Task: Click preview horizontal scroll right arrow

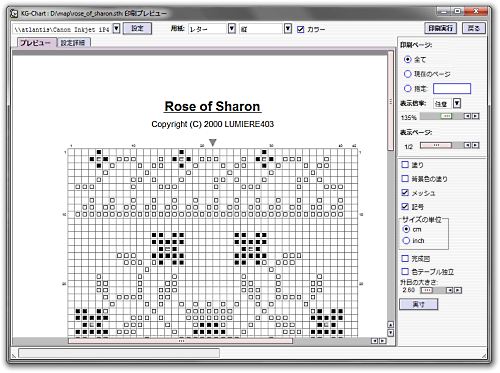Action: 383,341
